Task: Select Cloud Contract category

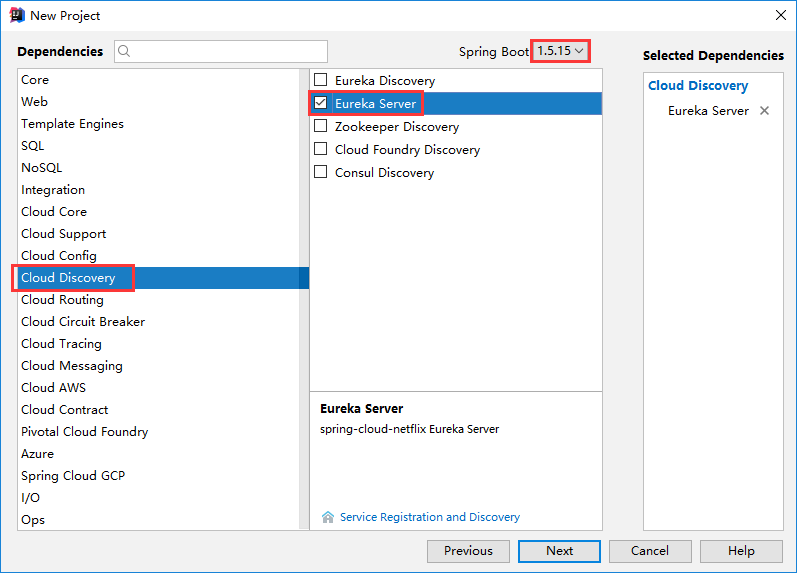Action: point(159,410)
